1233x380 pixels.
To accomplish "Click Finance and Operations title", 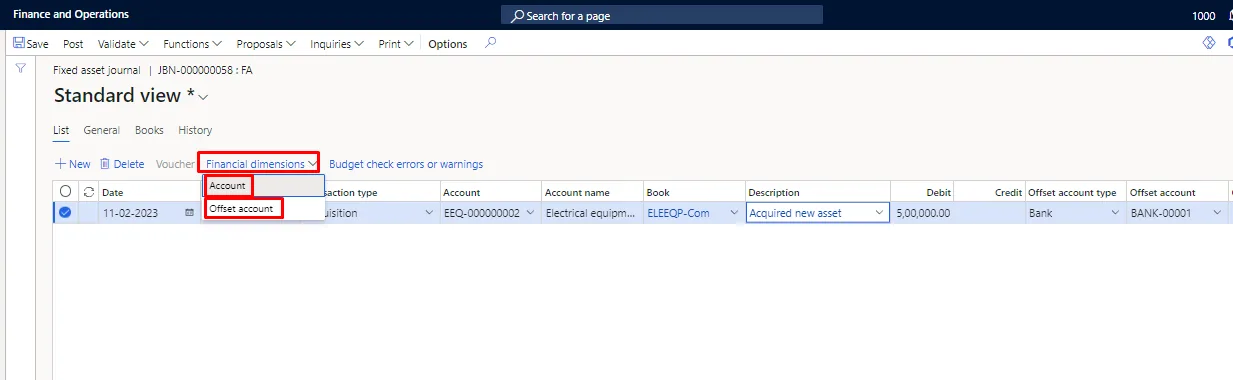I will coord(71,15).
